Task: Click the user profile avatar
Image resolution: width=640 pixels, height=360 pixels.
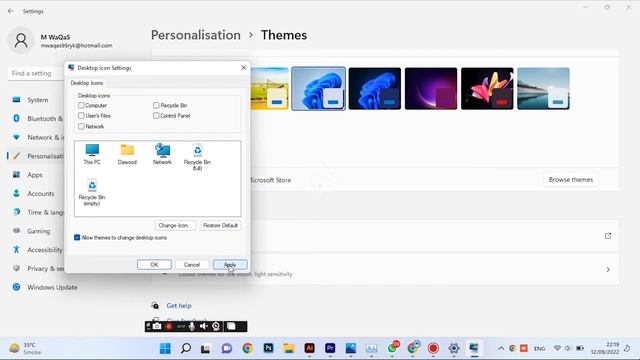Action: coord(21,40)
